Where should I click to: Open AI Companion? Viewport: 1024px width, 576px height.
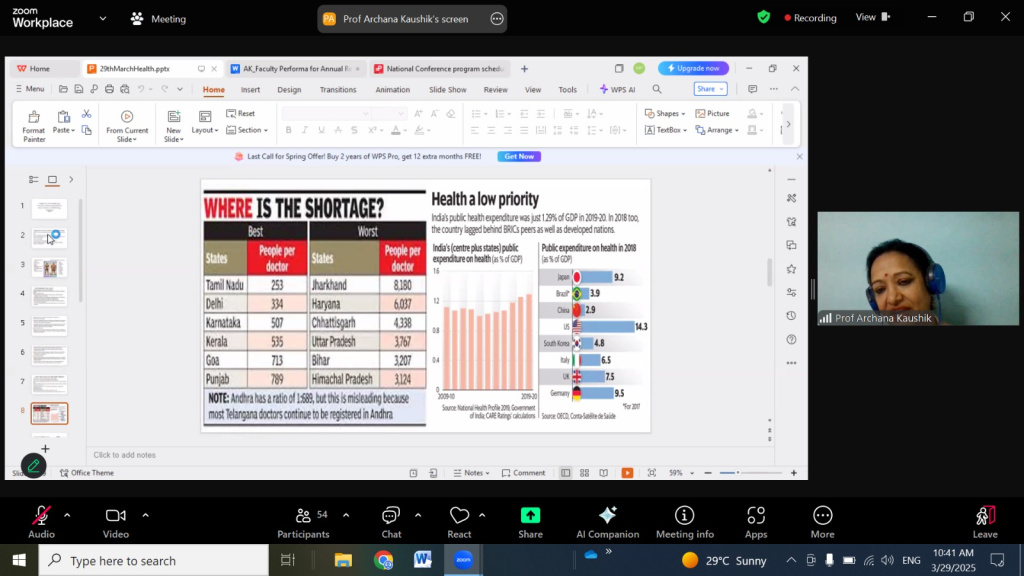pyautogui.click(x=607, y=521)
